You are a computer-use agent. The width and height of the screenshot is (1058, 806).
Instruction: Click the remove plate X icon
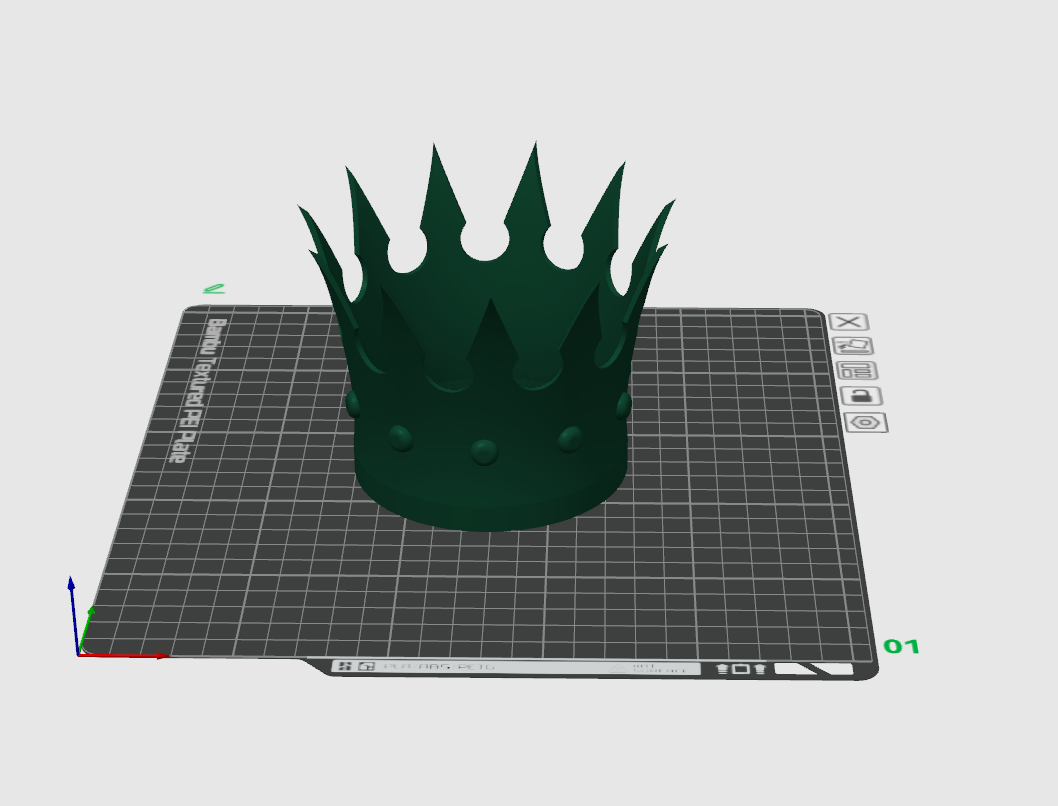[x=849, y=322]
